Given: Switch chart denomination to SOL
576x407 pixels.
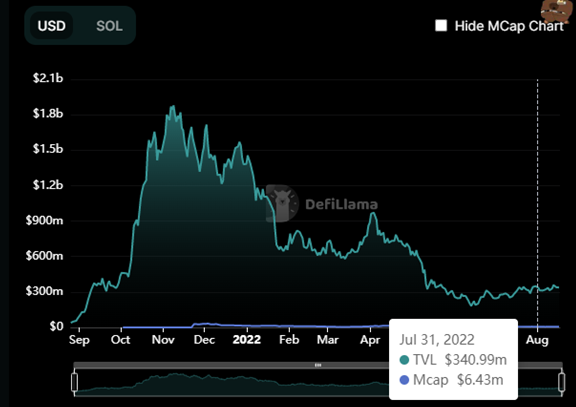Looking at the screenshot, I should (109, 26).
